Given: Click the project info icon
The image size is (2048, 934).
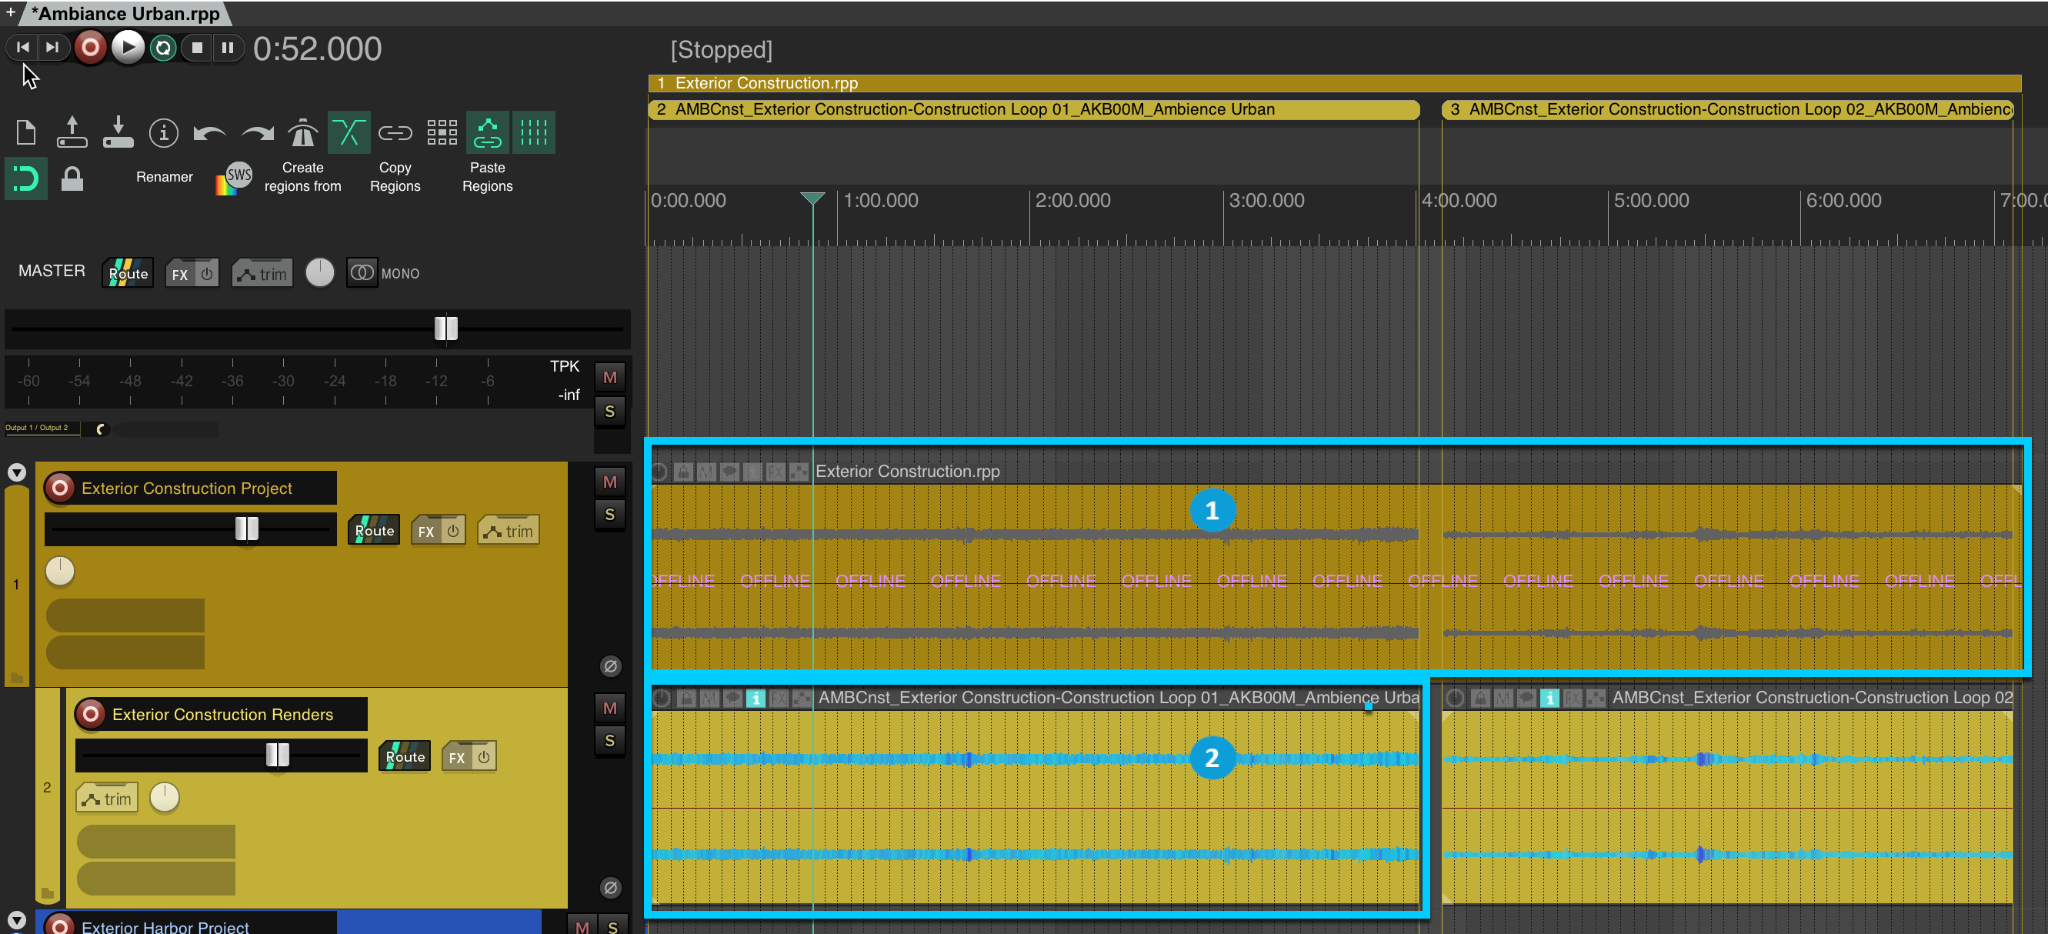Looking at the screenshot, I should point(163,132).
